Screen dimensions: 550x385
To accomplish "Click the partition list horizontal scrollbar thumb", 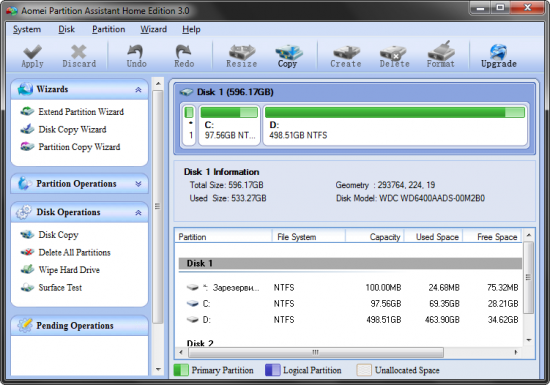I will (x=316, y=352).
